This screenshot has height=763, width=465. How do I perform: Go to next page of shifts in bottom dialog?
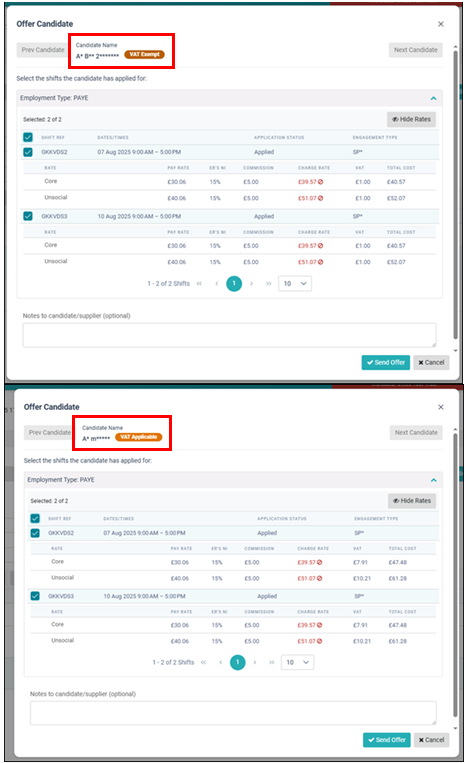click(x=254, y=662)
